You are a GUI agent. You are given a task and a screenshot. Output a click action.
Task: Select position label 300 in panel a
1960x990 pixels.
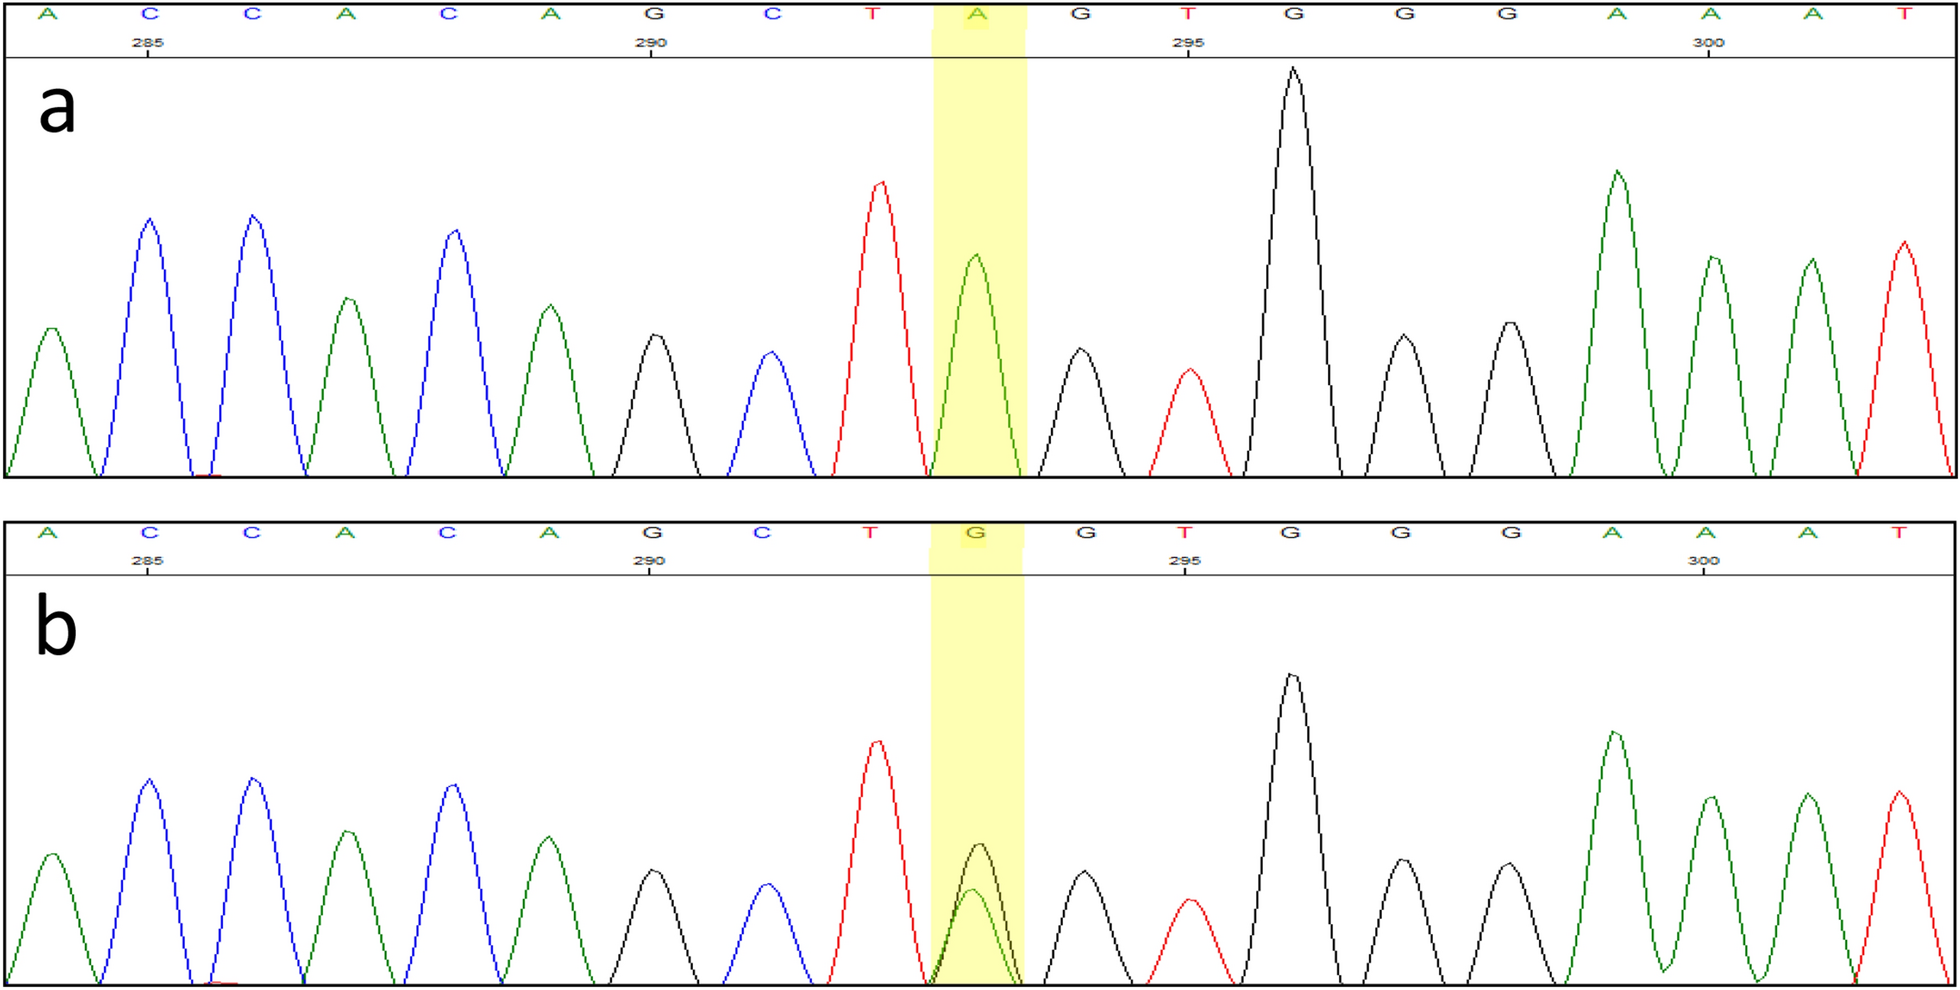pyautogui.click(x=1708, y=43)
